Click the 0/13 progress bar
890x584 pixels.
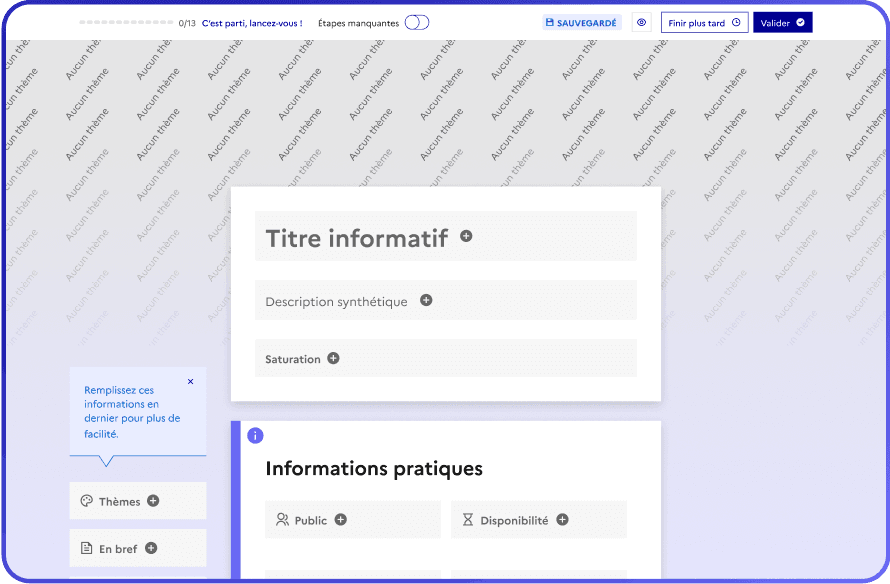[126, 22]
